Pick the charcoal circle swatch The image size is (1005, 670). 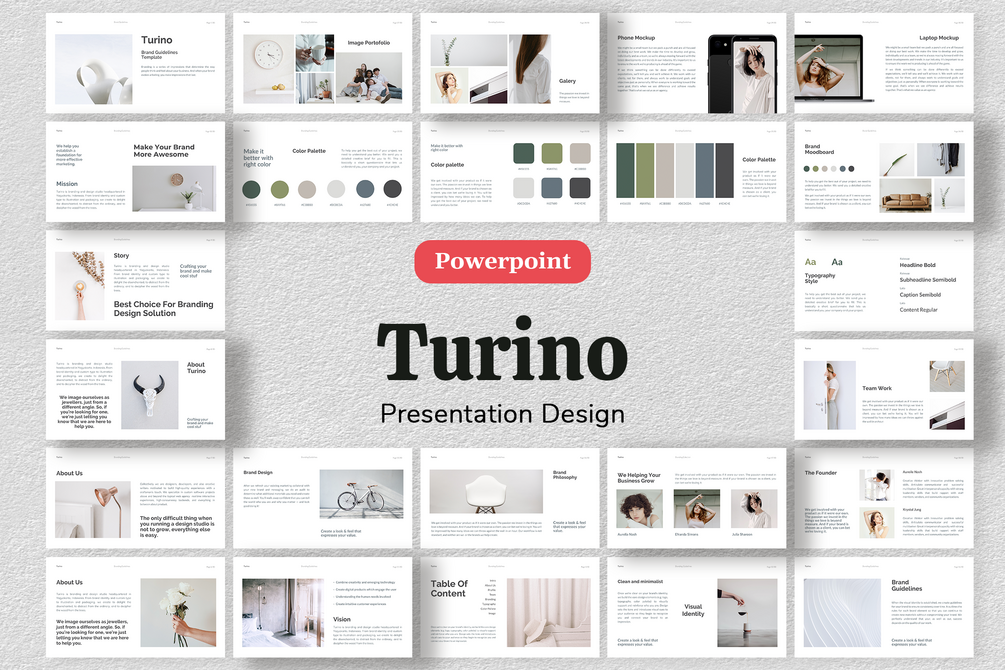pyautogui.click(x=392, y=189)
